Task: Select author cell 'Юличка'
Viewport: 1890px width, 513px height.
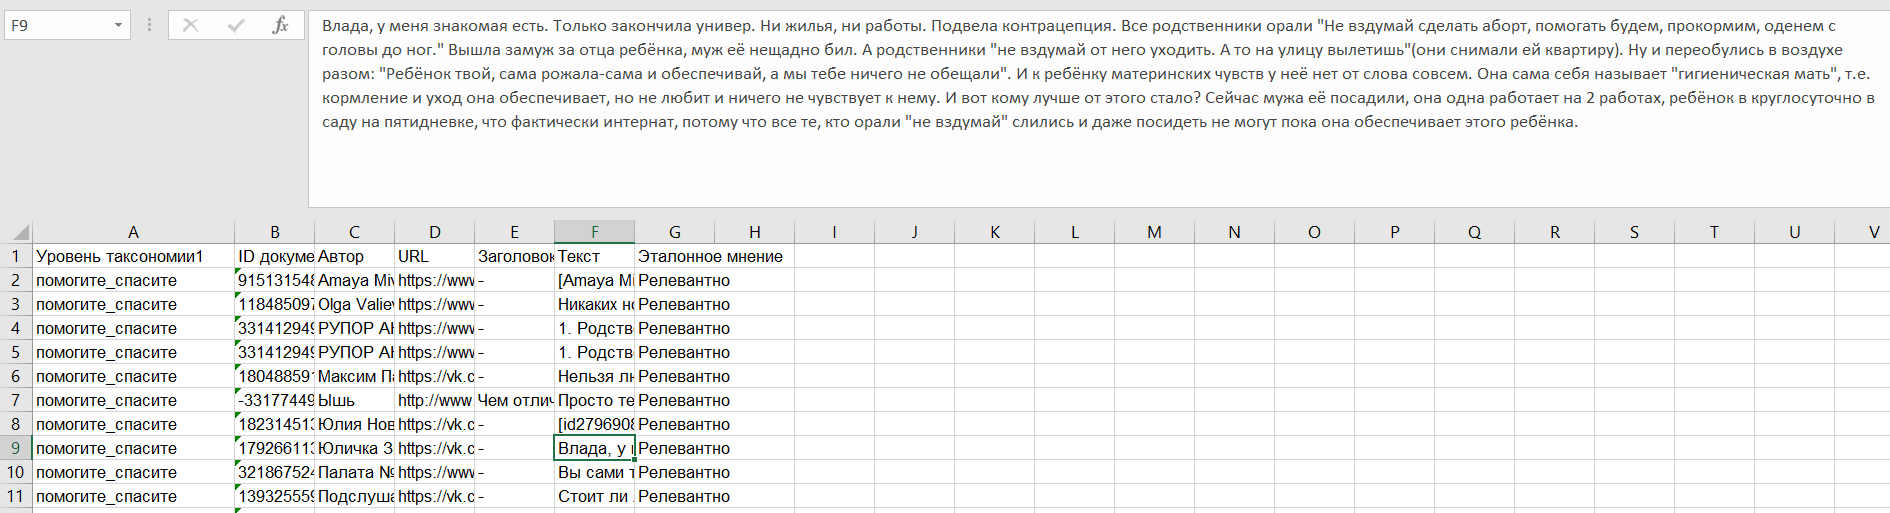Action: (355, 448)
